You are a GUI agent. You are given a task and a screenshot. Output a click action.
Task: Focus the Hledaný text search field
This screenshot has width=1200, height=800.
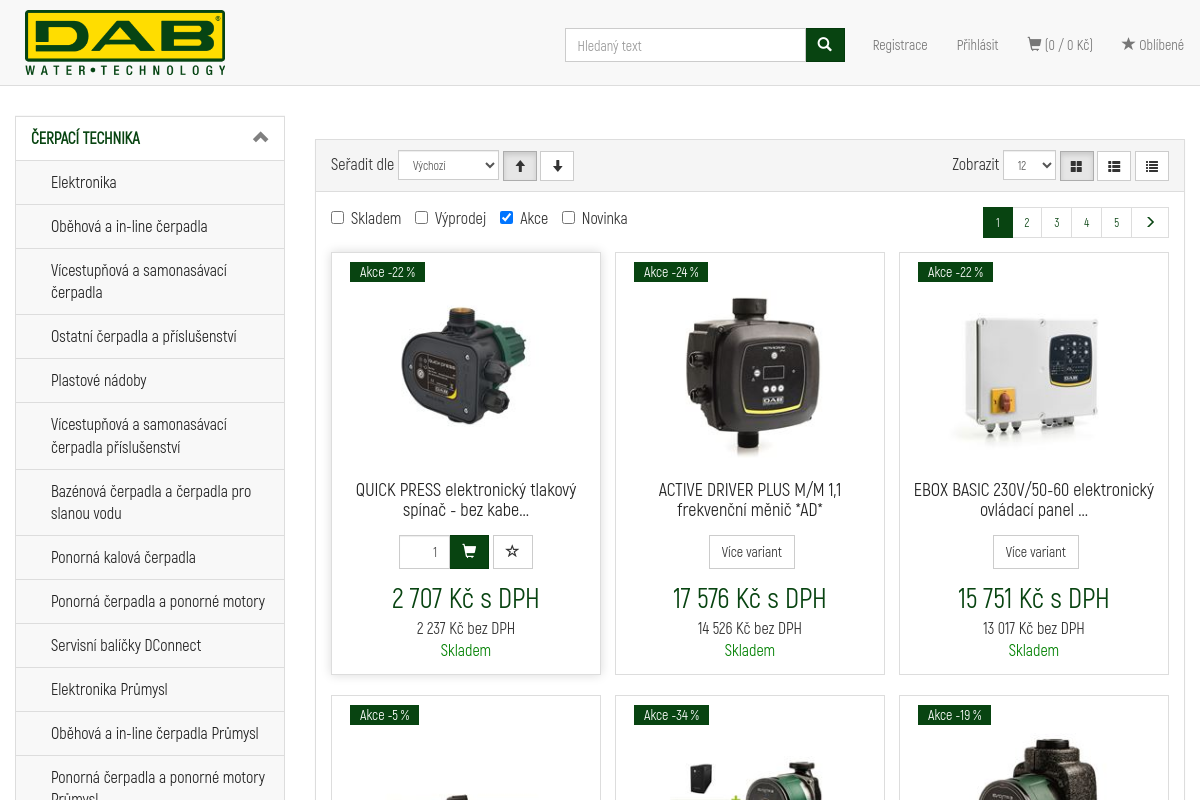pyautogui.click(x=685, y=45)
